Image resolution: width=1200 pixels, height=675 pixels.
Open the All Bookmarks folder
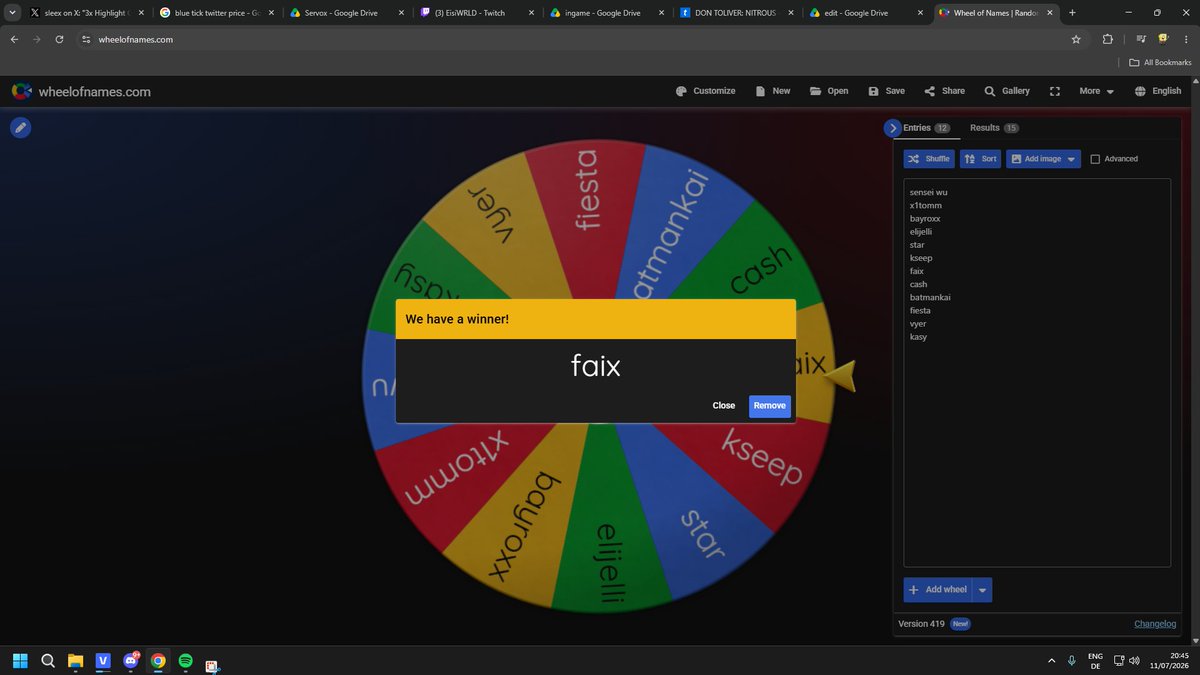pyautogui.click(x=1160, y=62)
